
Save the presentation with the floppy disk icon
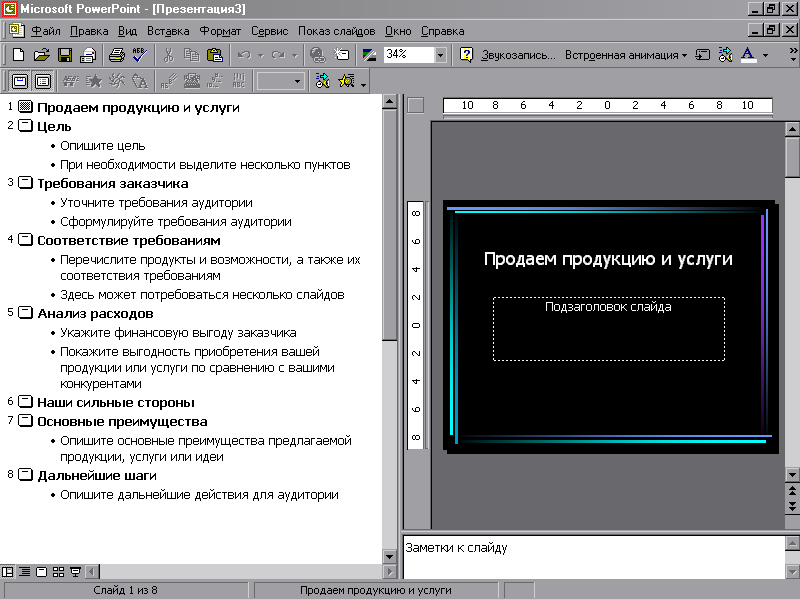click(64, 55)
